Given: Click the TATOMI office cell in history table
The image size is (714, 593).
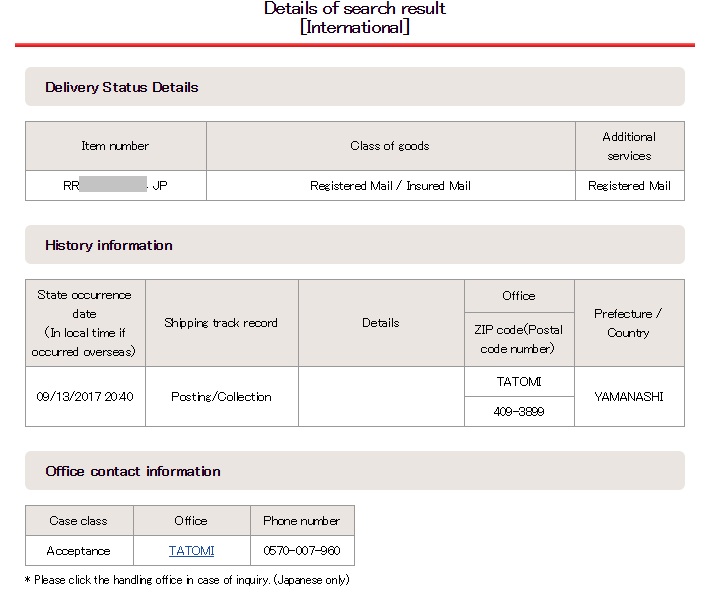Looking at the screenshot, I should tap(519, 382).
